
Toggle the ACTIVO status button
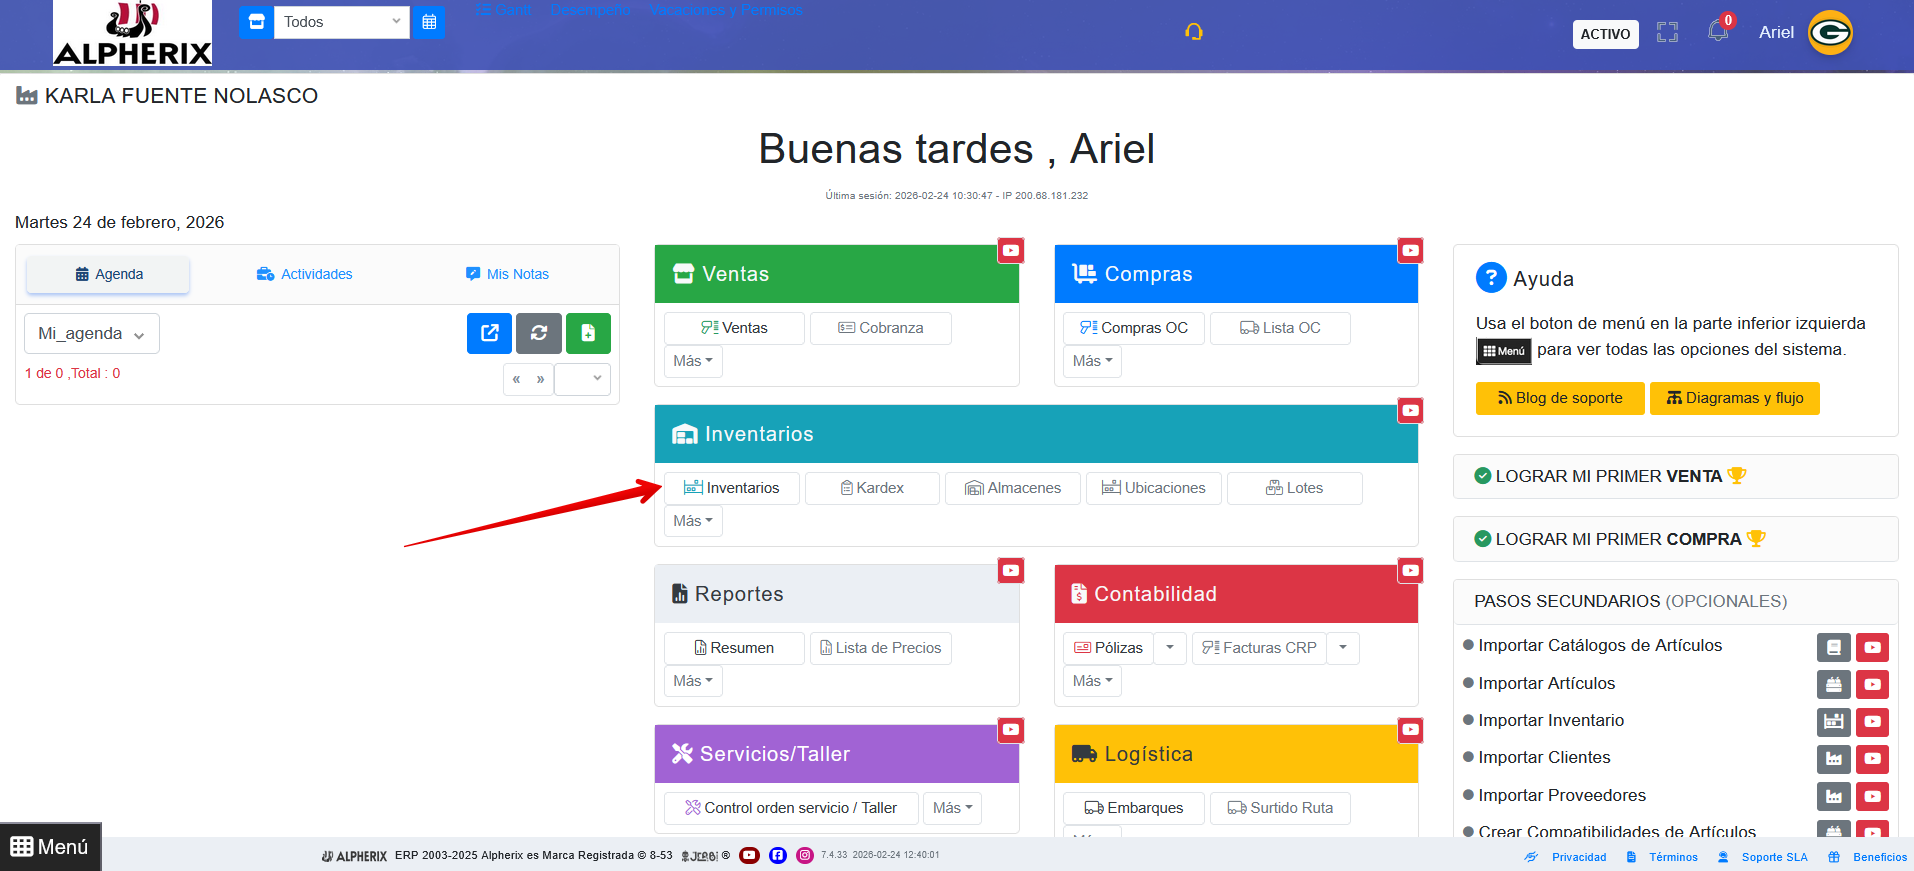pos(1605,34)
